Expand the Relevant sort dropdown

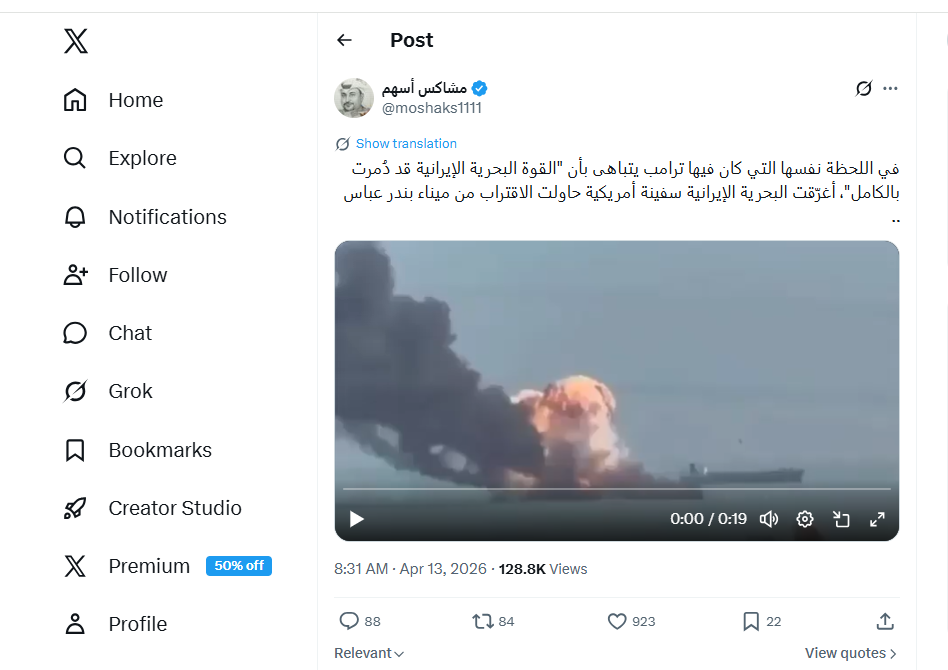point(369,653)
